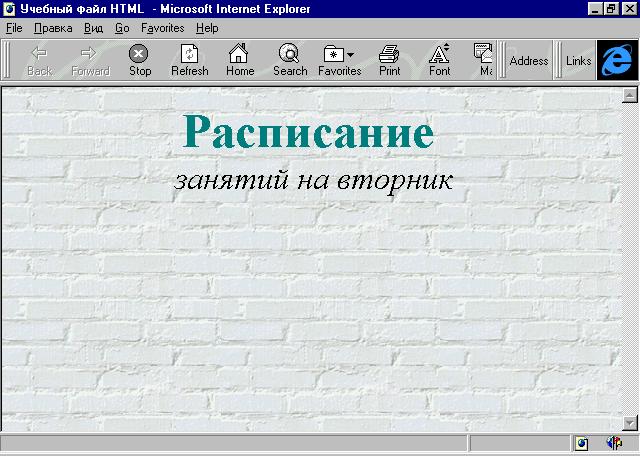Reload the page with Refresh
Screen dimensions: 640x456
[190, 60]
